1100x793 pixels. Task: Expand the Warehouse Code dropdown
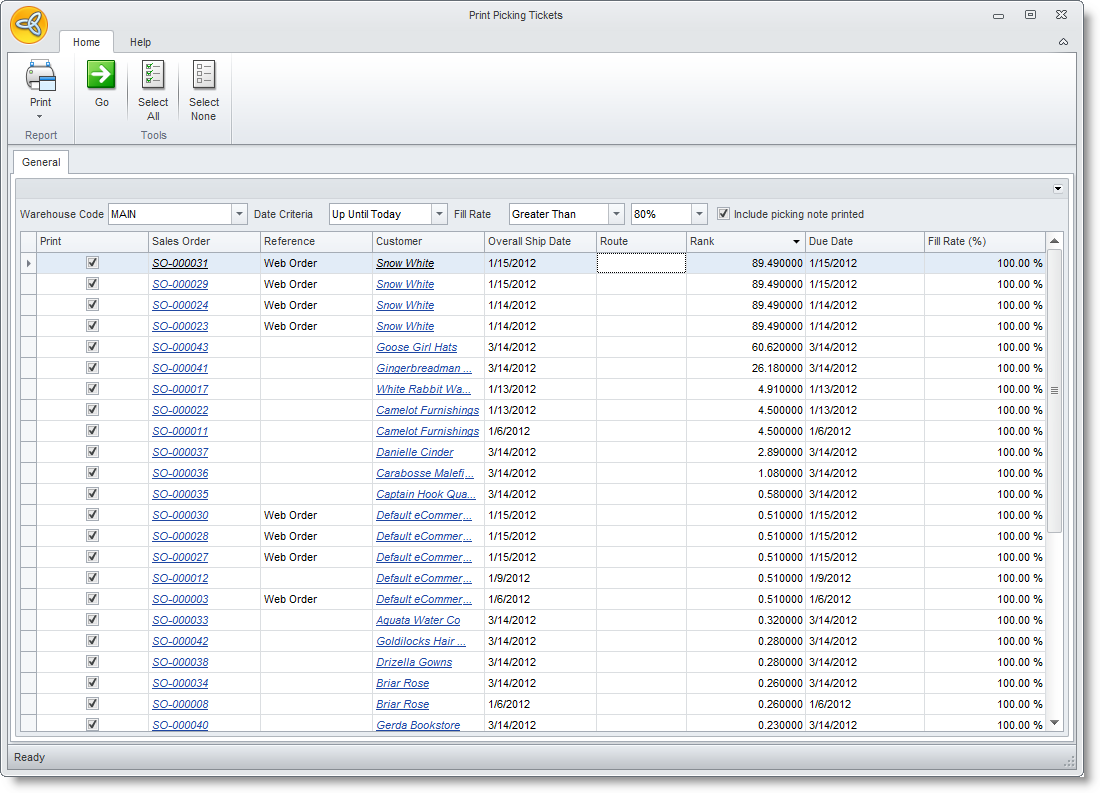239,214
